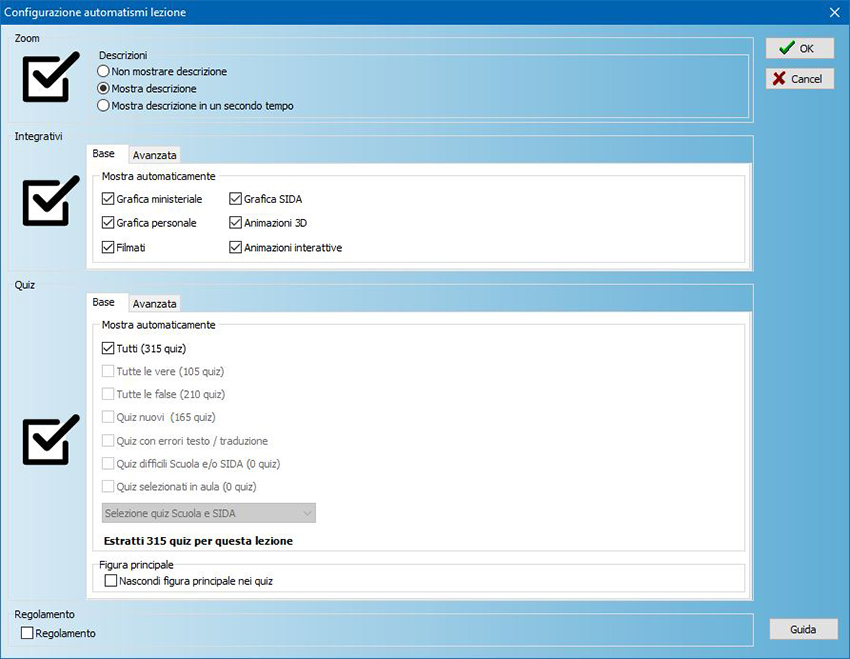
Task: Toggle the large Integrativi section checkmark icon
Action: click(50, 201)
